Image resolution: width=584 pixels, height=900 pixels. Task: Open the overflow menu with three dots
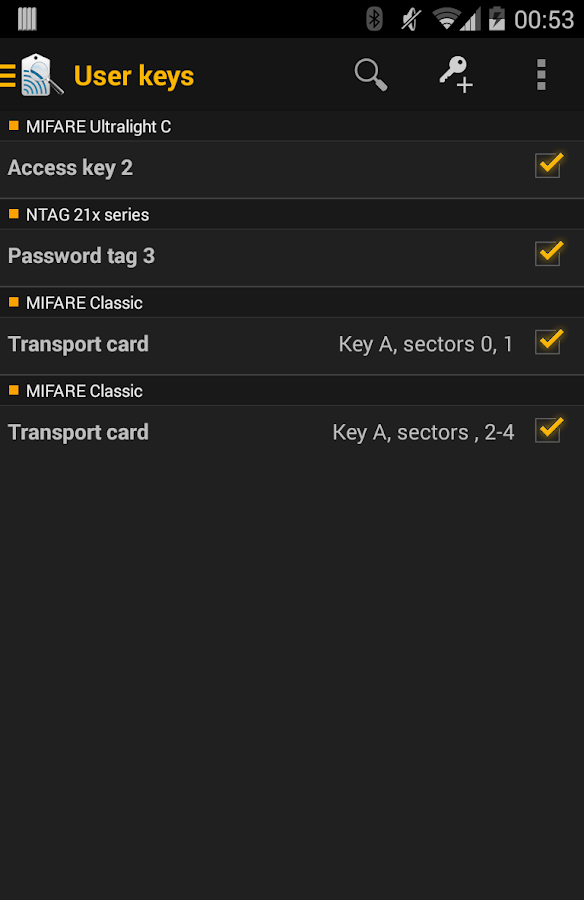(541, 74)
